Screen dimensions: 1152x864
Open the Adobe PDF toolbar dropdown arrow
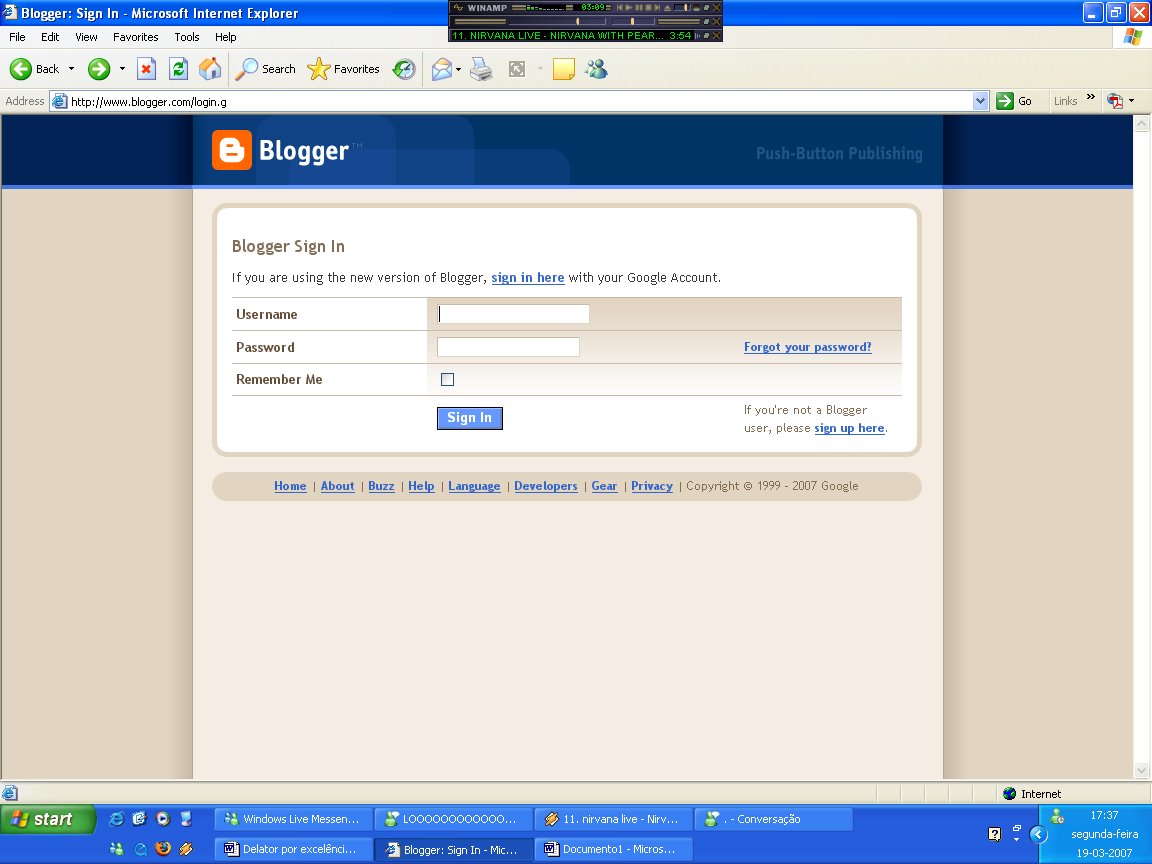[1131, 101]
